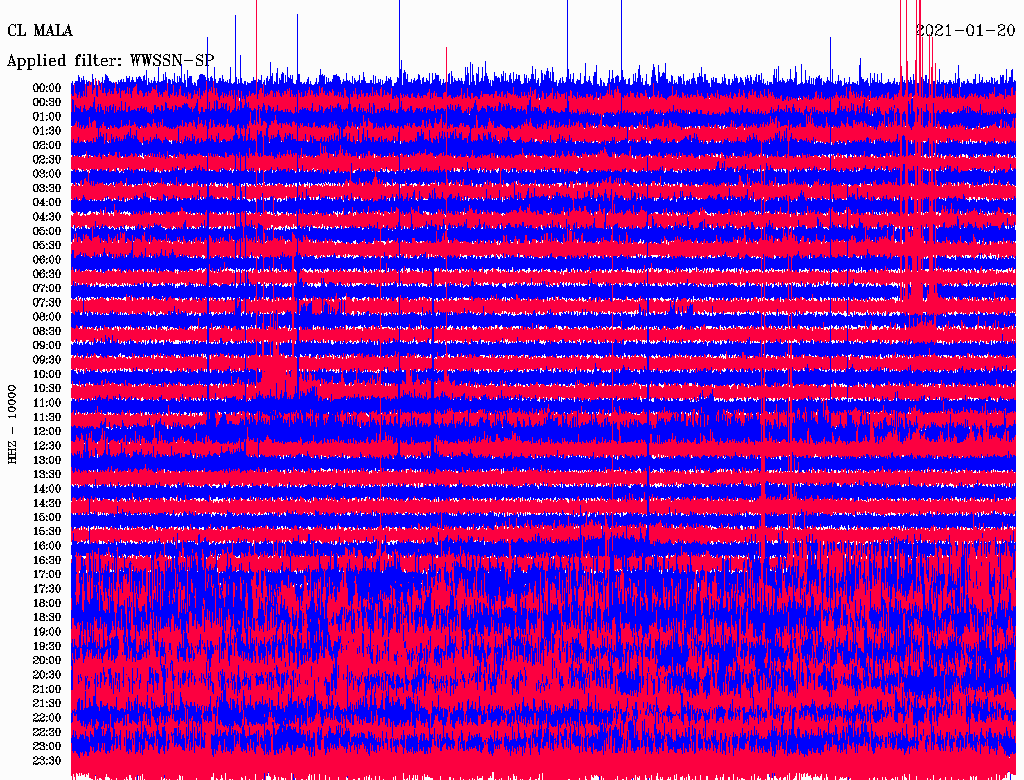This screenshot has width=1024, height=780.
Task: Select the 22:00 time label
Action: pyautogui.click(x=47, y=718)
